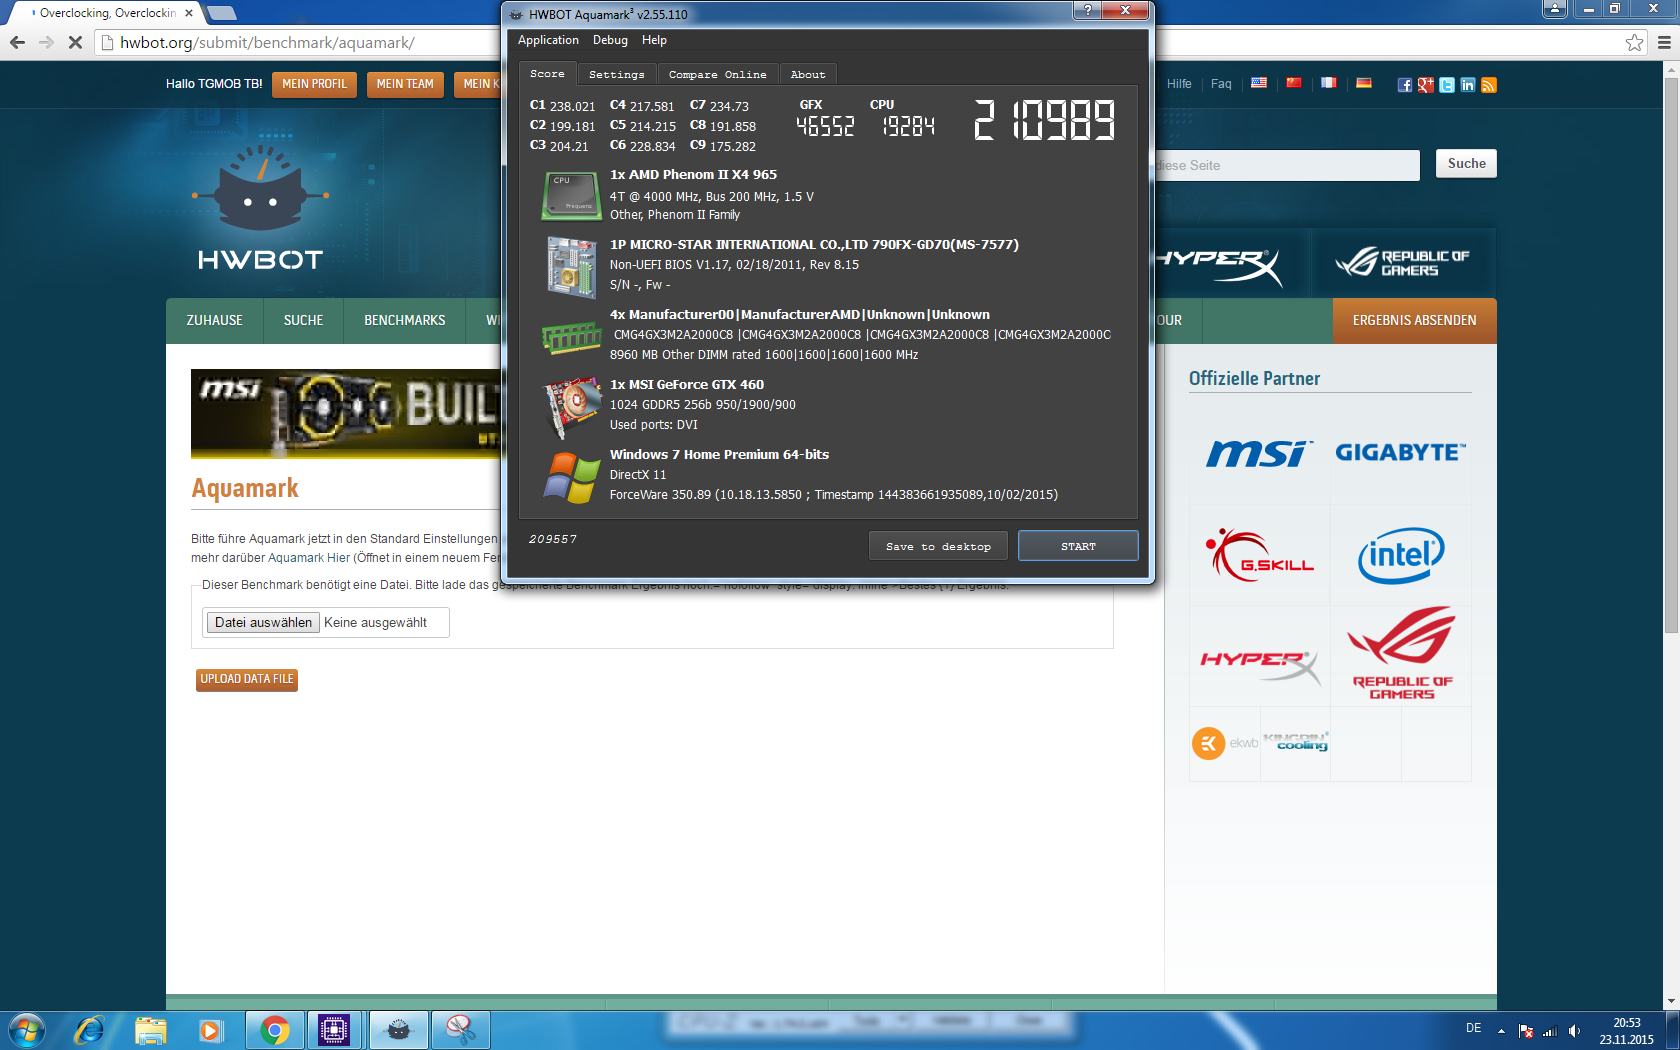Open Chrome menu hamburger icon

pyautogui.click(x=1664, y=42)
